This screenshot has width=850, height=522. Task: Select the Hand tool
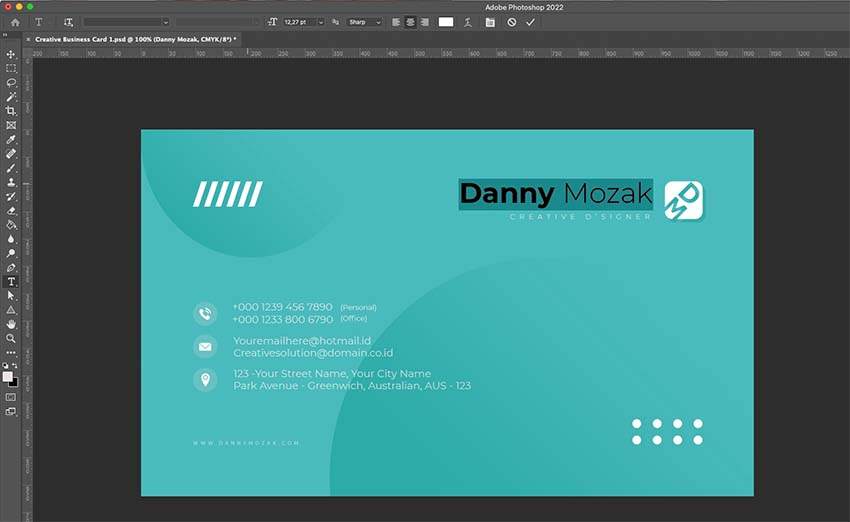click(x=11, y=324)
